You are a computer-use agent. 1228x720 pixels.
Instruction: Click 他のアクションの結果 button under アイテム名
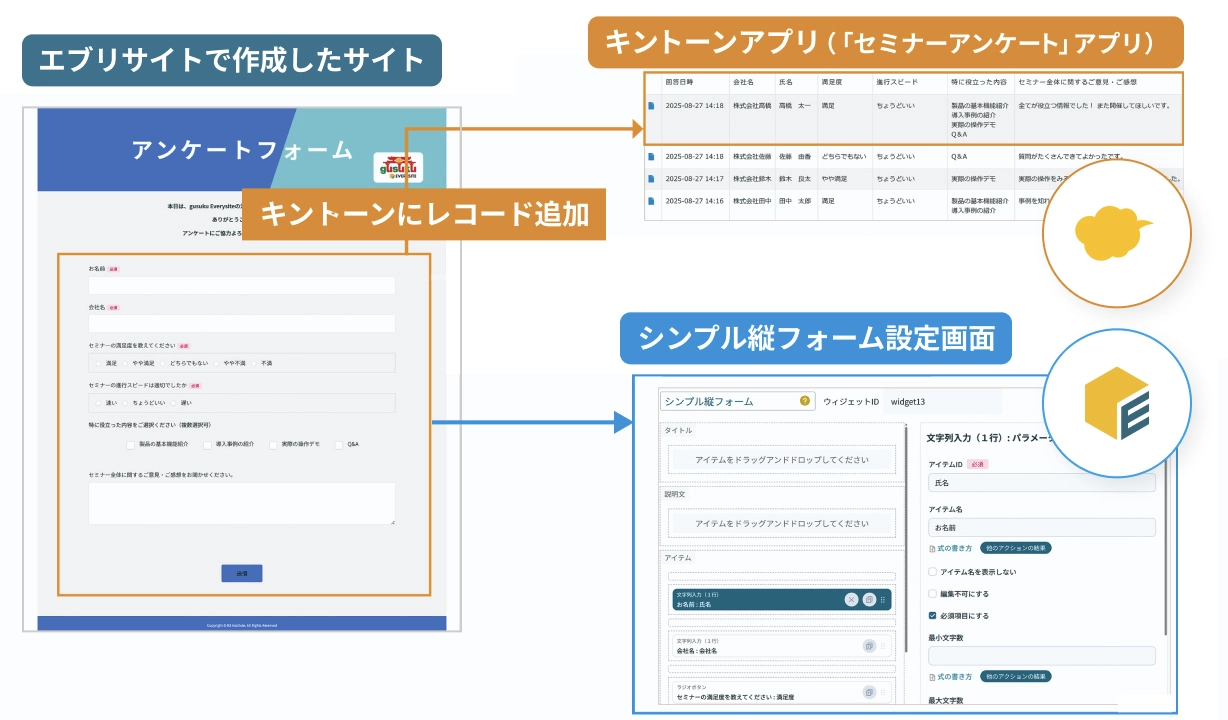coord(1015,548)
